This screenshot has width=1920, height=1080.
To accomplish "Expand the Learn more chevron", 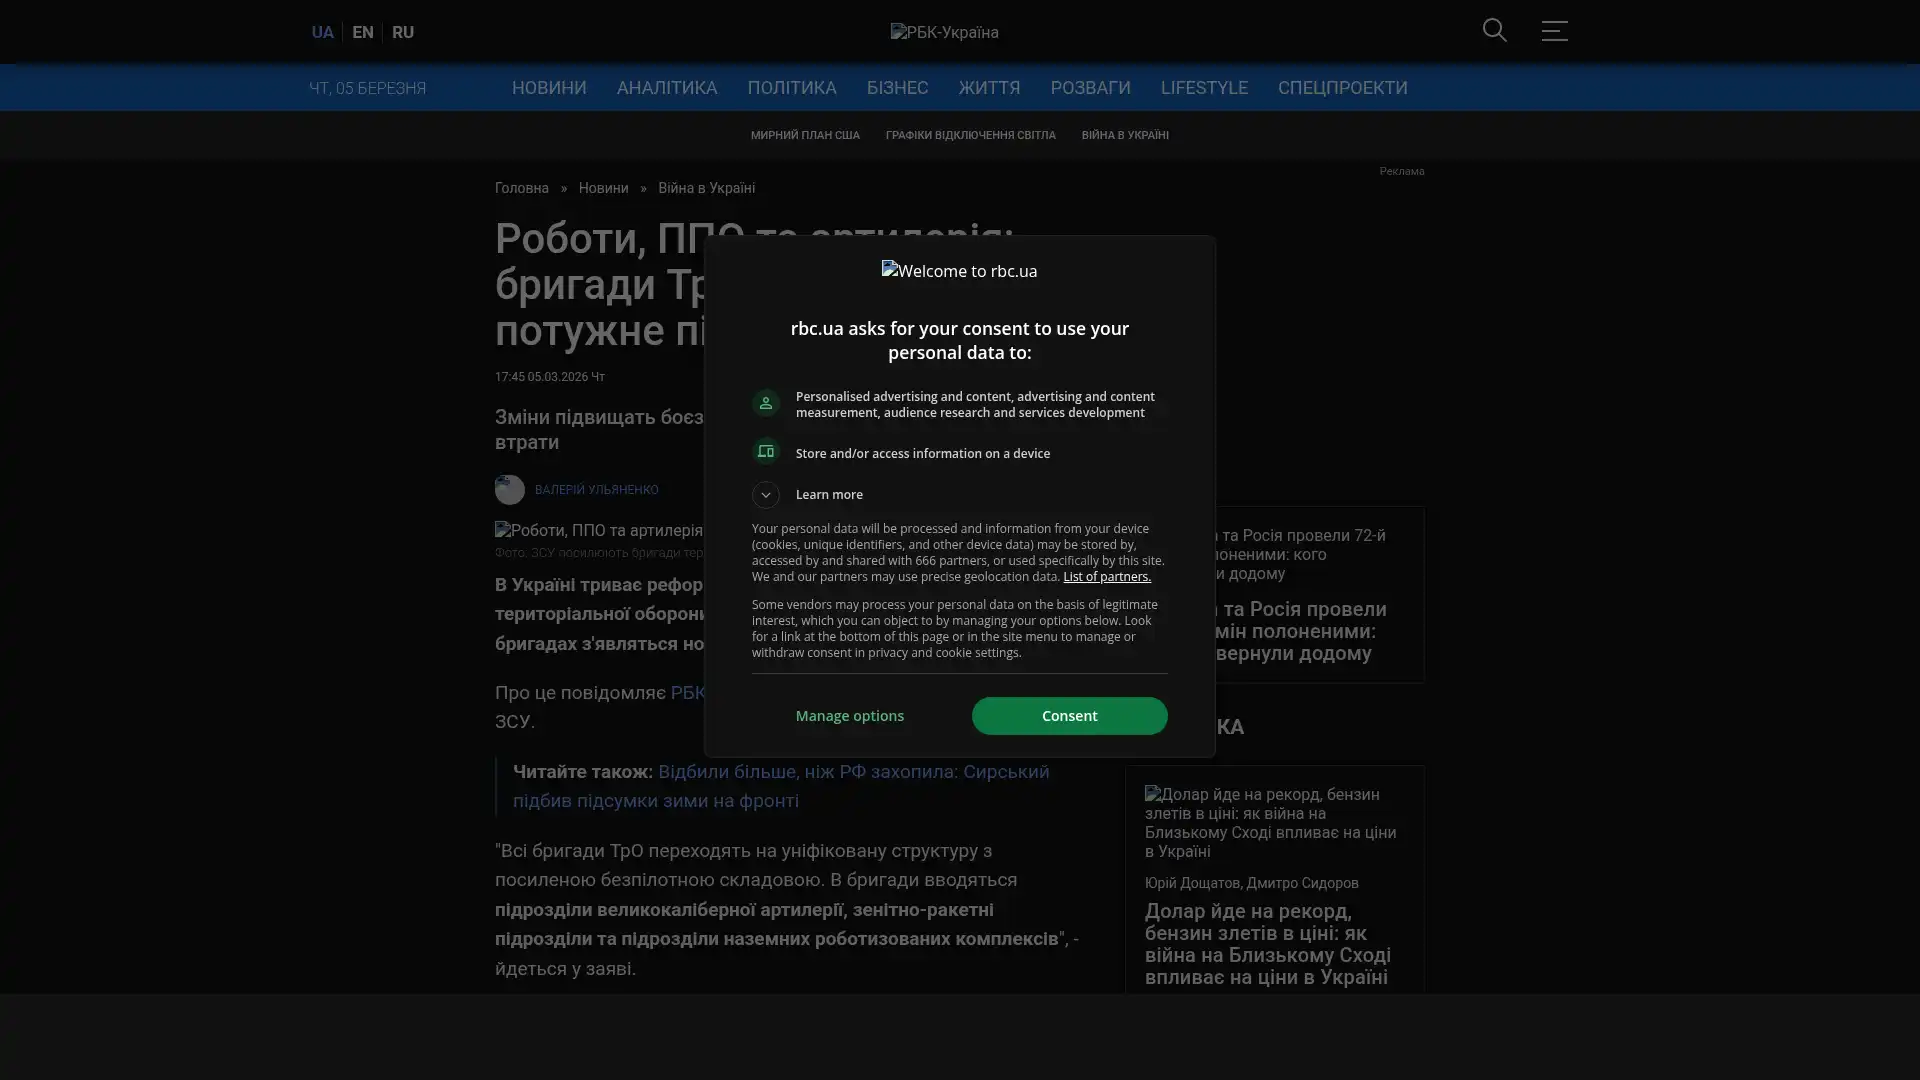I will (766, 495).
